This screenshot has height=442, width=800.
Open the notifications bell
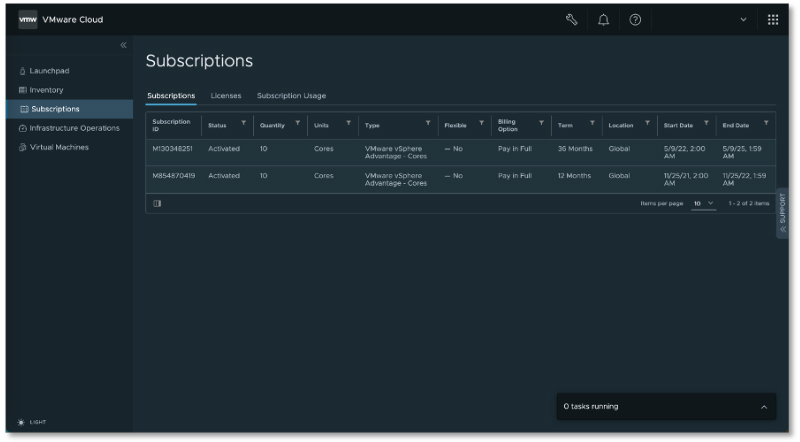point(603,20)
